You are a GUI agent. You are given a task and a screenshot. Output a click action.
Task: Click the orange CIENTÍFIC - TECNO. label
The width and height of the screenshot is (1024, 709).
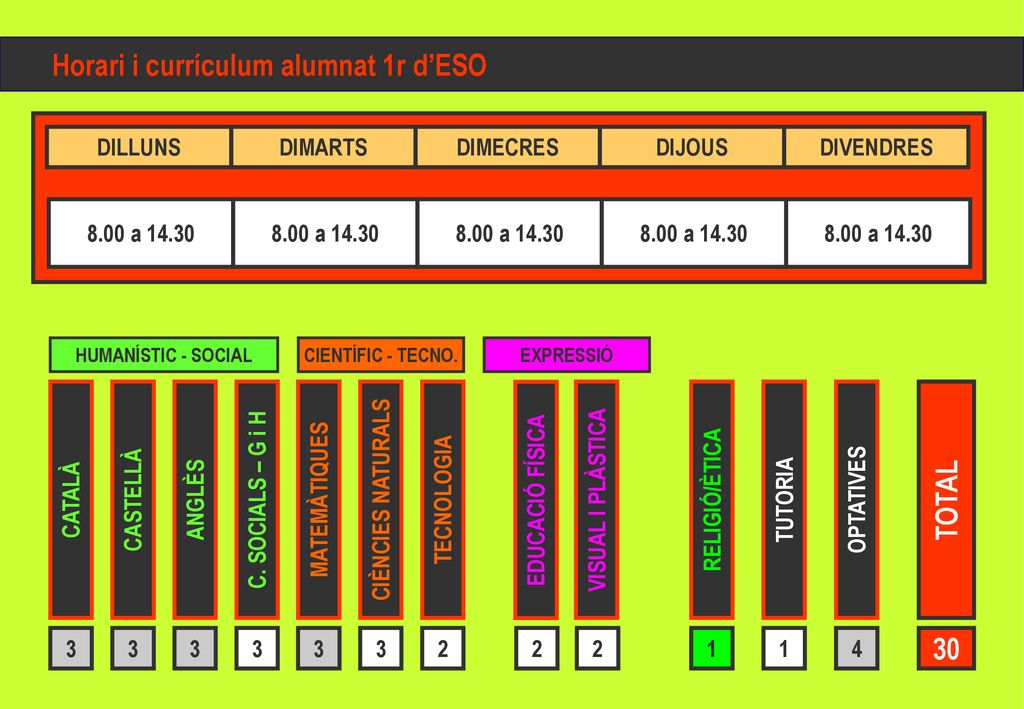coord(381,355)
